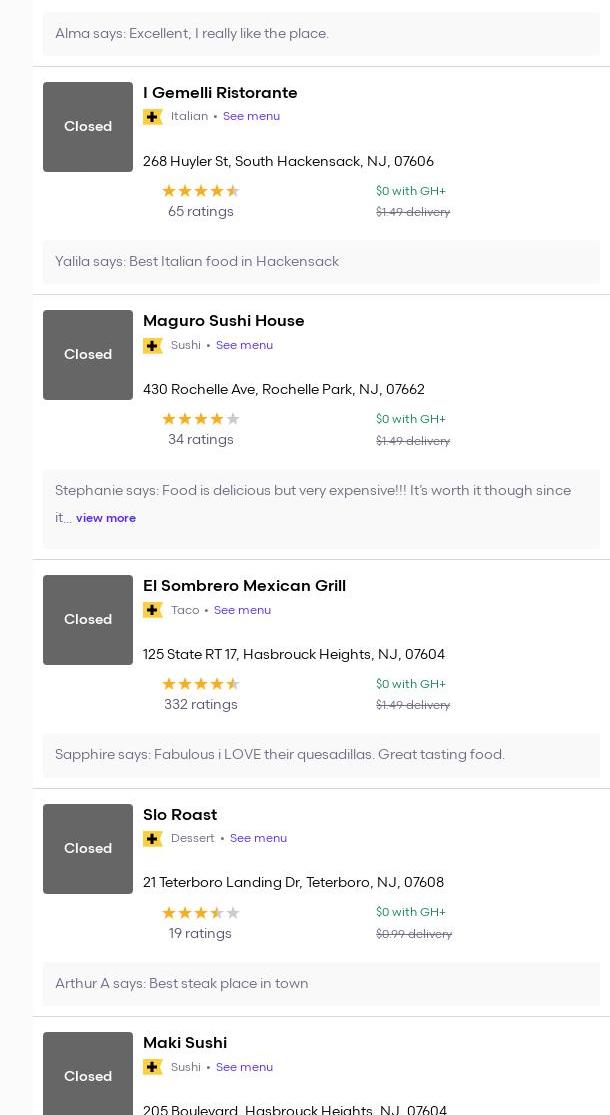This screenshot has height=1115, width=610.
Task: Open See menu link for Maguro Sushi House
Action: 244,345
